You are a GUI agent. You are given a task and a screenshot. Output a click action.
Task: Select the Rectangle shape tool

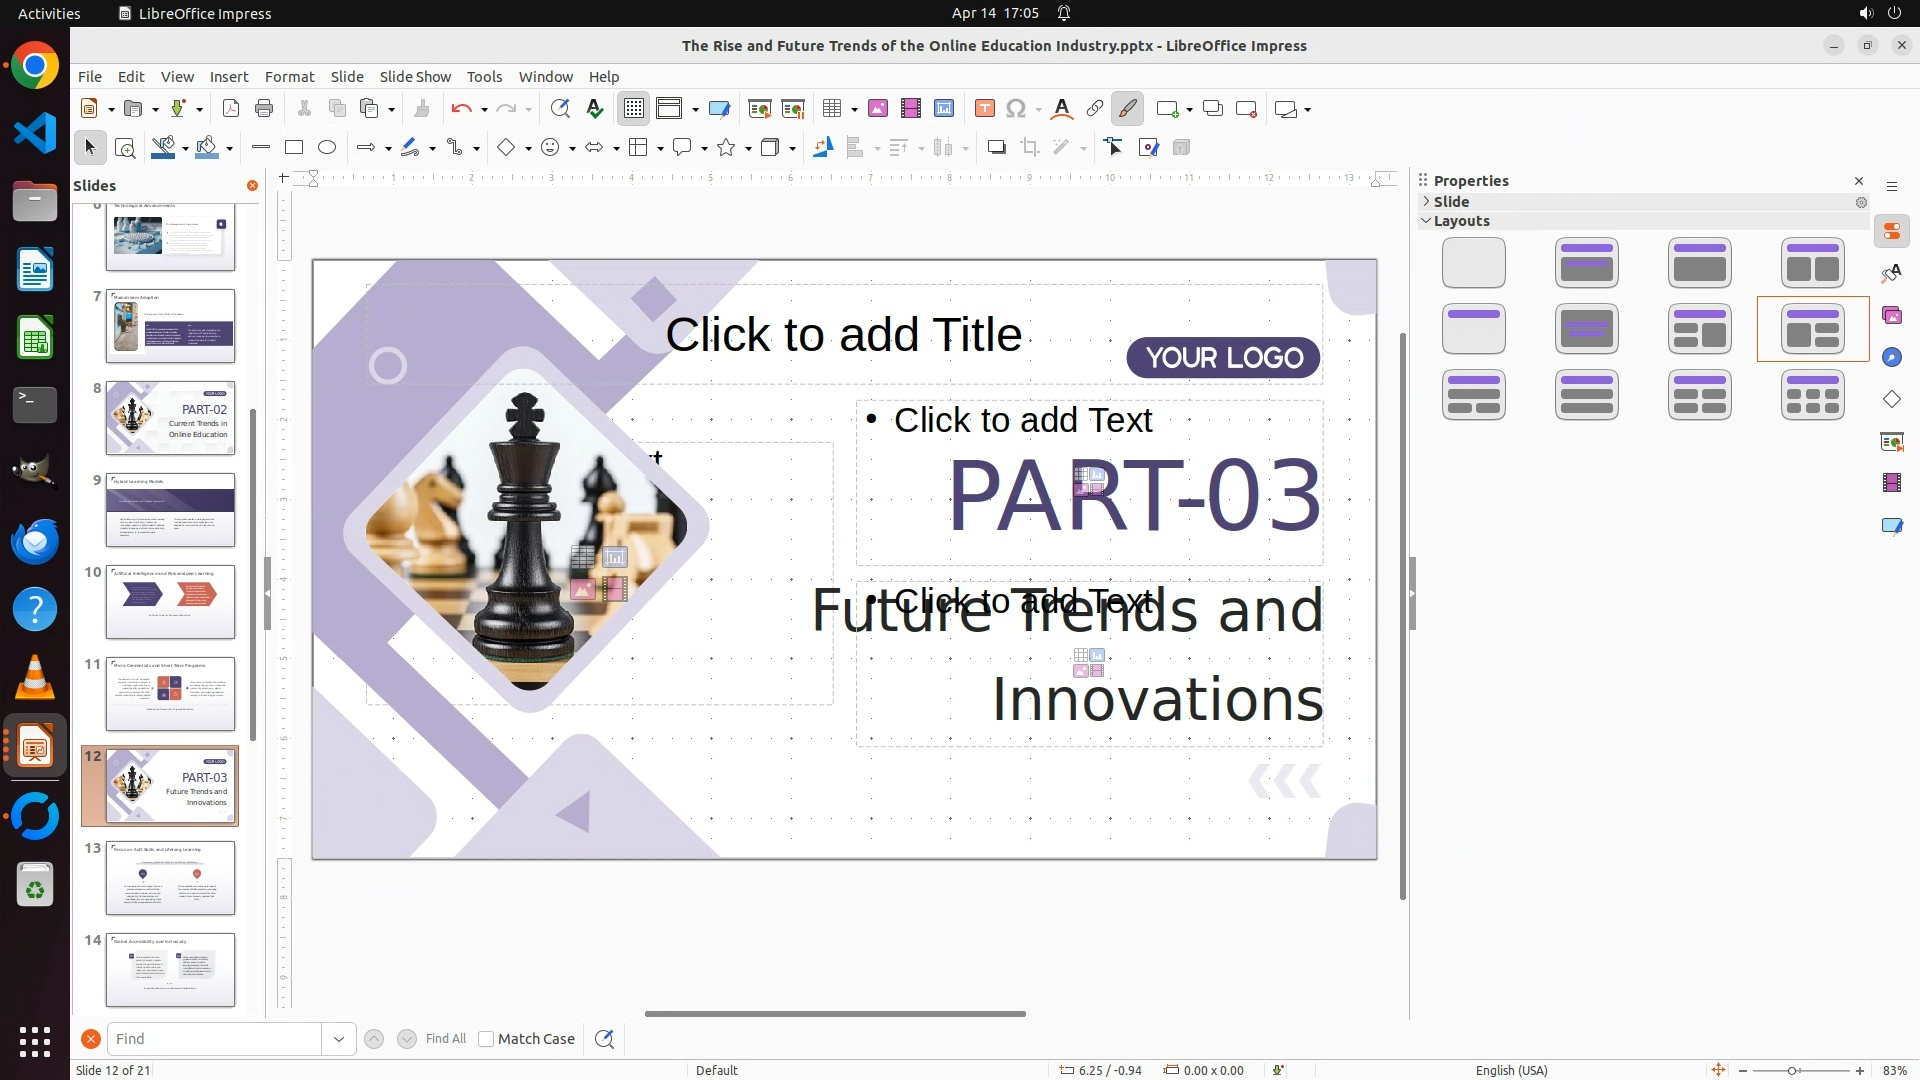(294, 148)
